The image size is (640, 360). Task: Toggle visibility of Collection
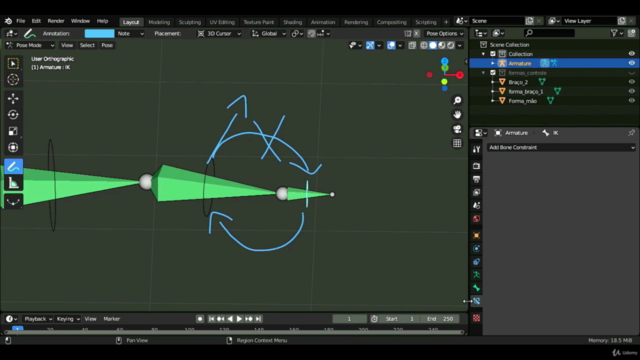tap(631, 54)
